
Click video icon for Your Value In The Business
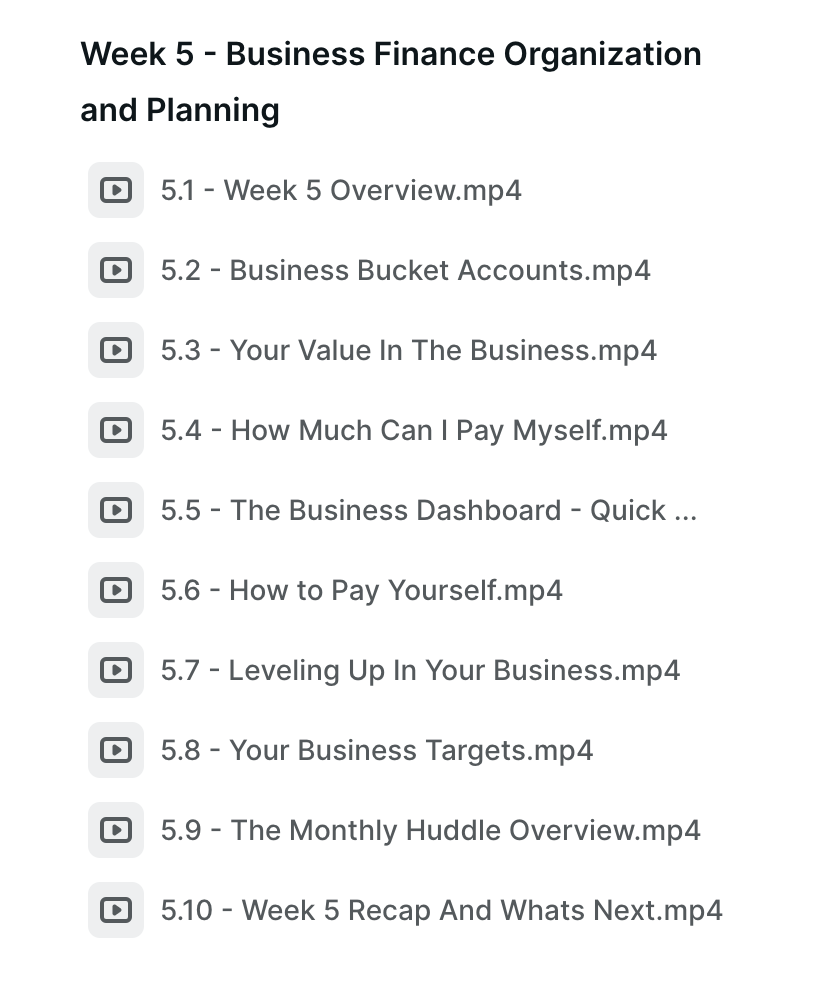(116, 350)
